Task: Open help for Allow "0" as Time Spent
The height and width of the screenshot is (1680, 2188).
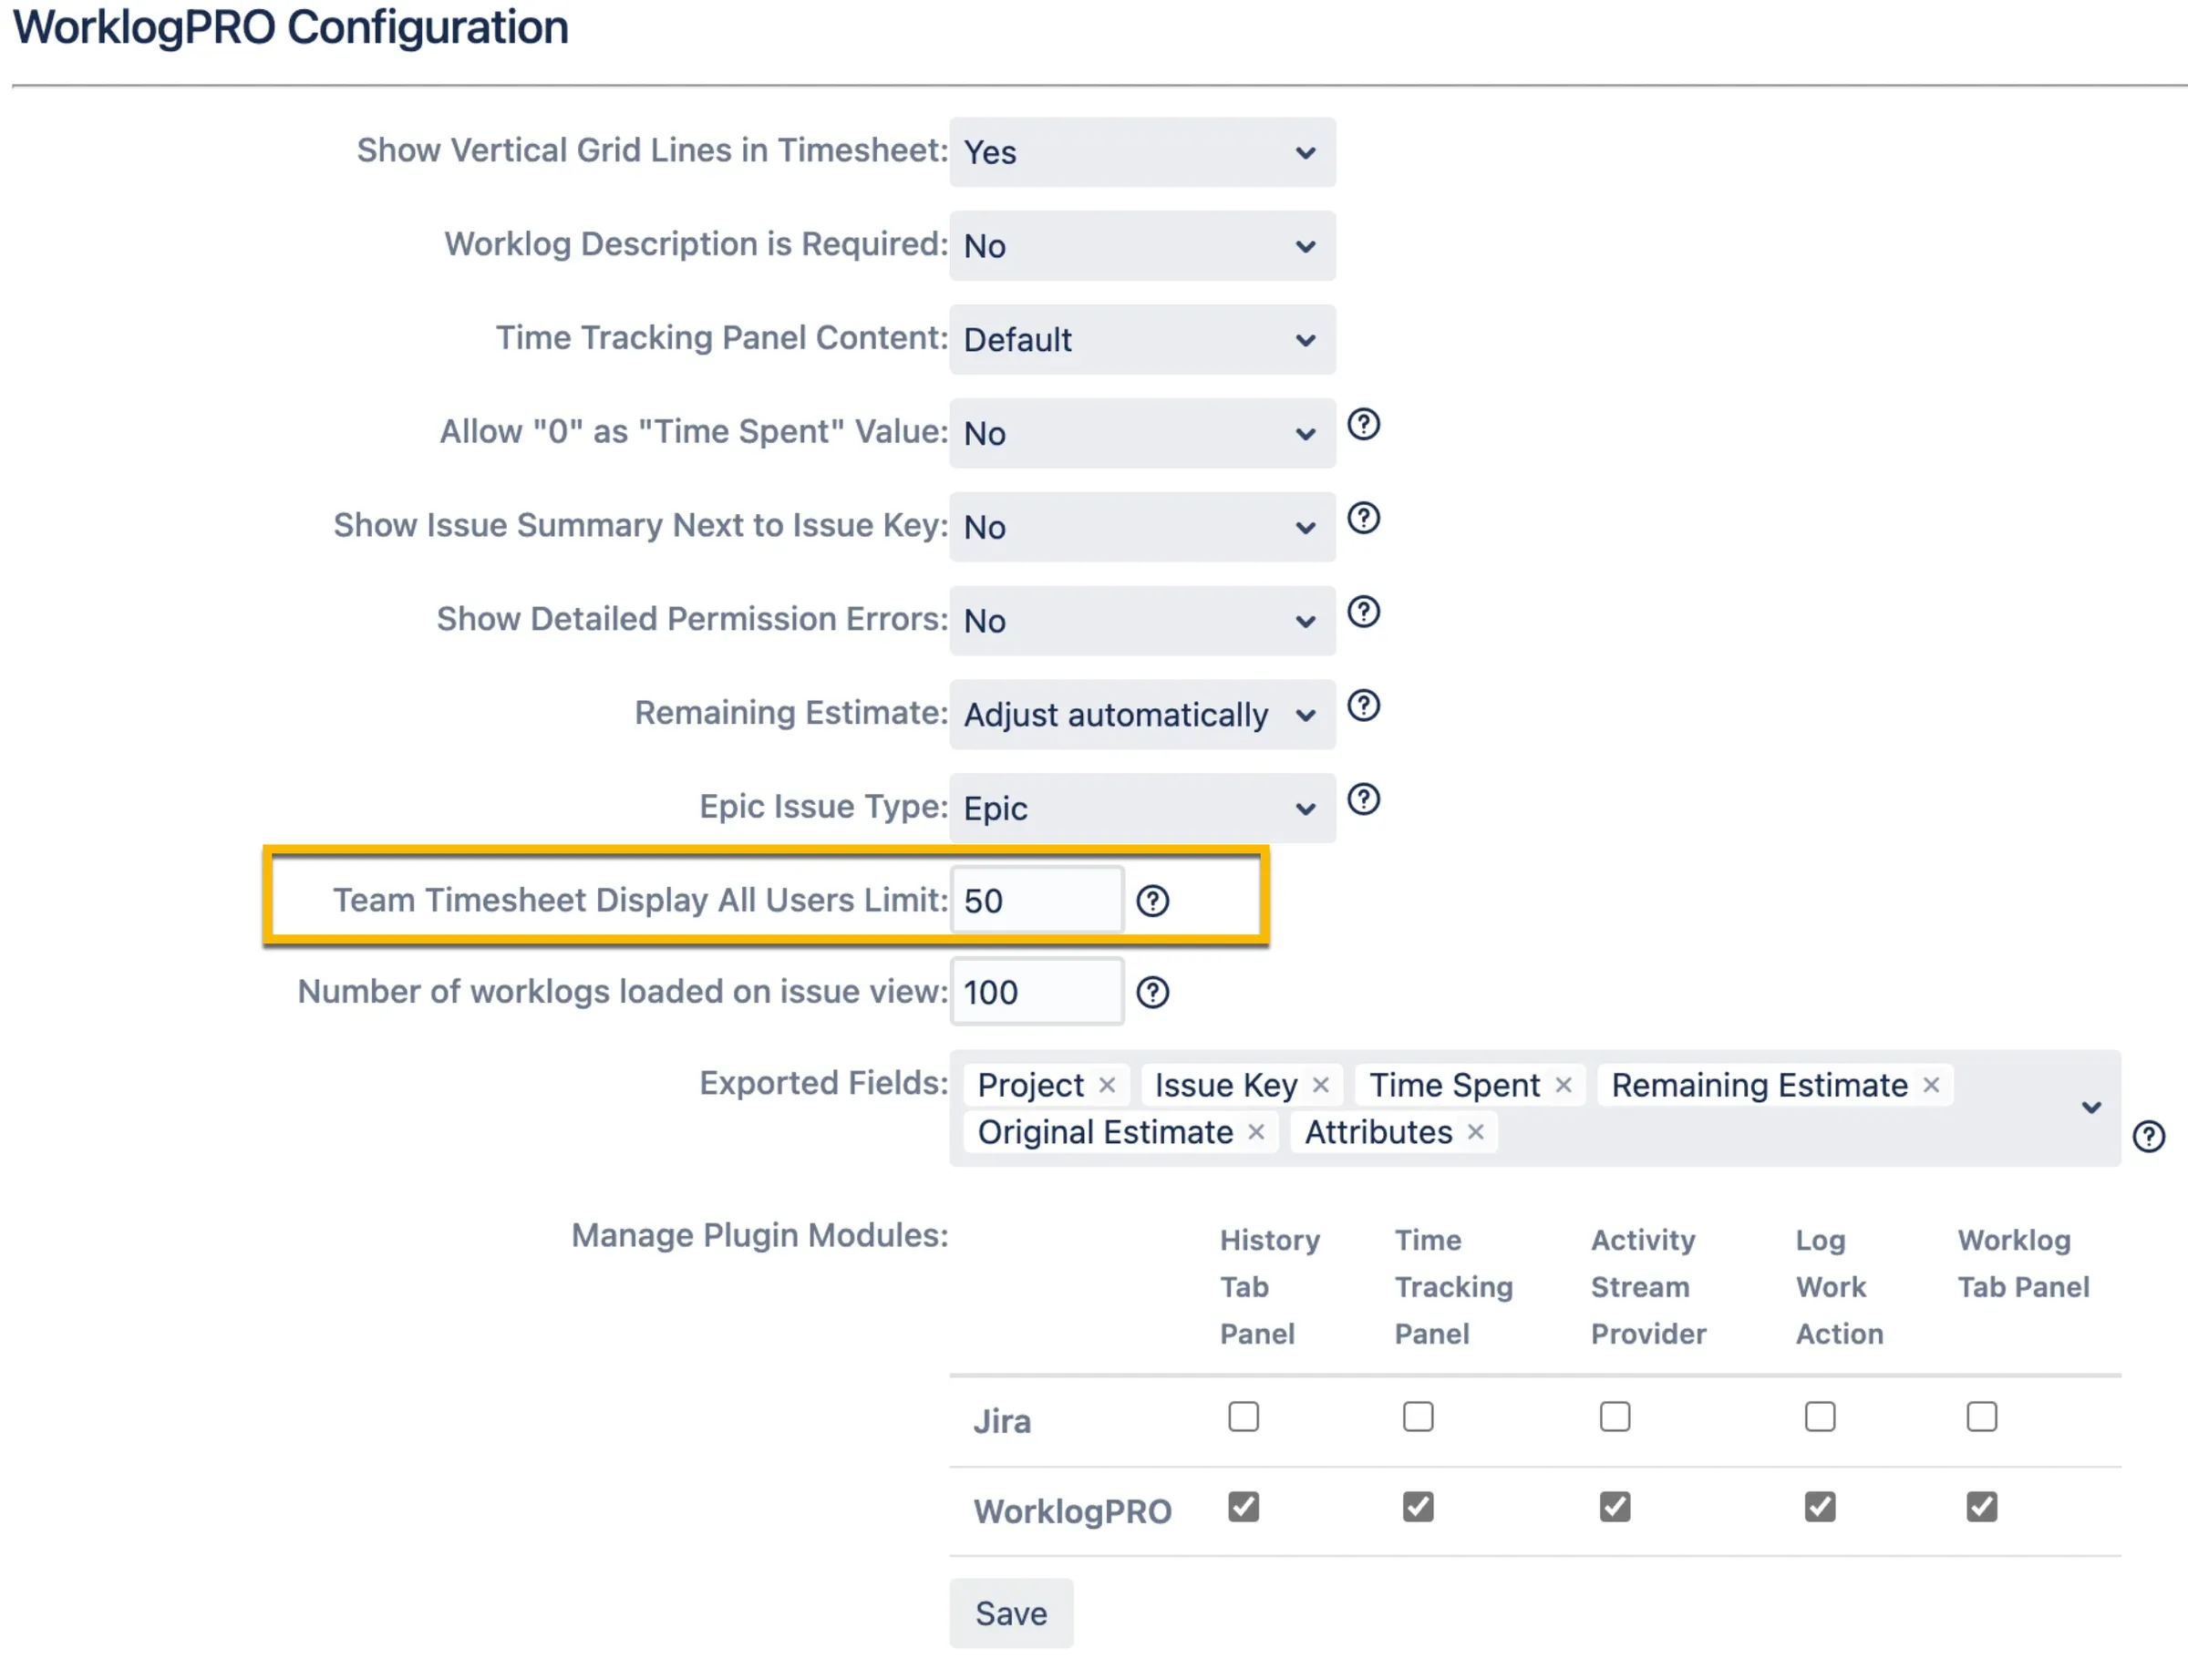Action: (1363, 424)
